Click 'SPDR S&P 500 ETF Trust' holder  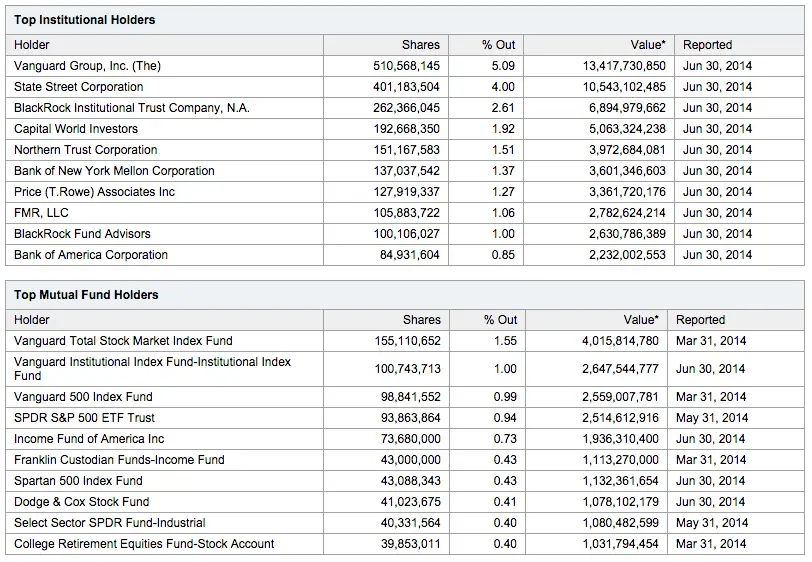(84, 418)
